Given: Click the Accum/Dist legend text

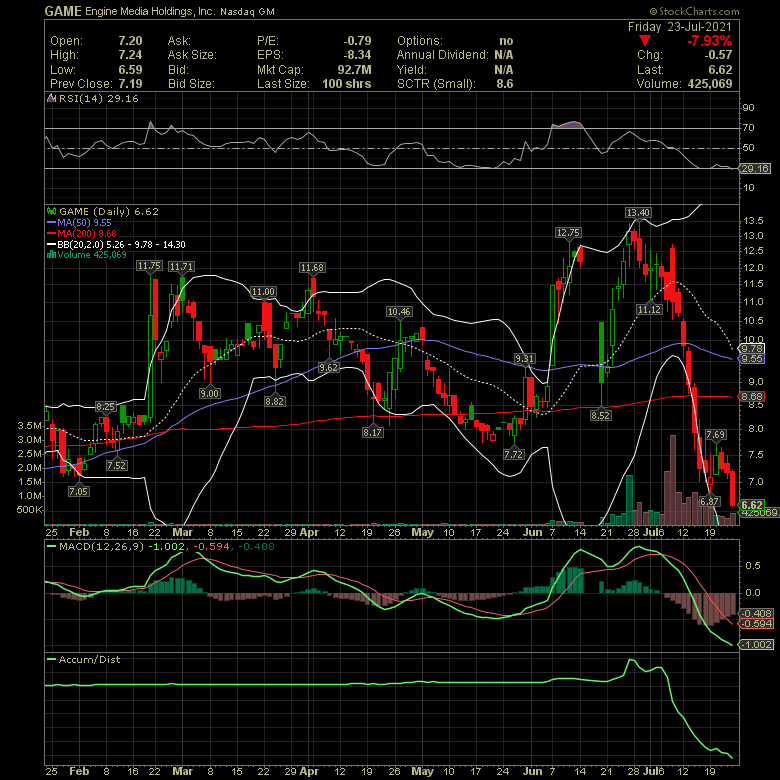Looking at the screenshot, I should coord(90,660).
